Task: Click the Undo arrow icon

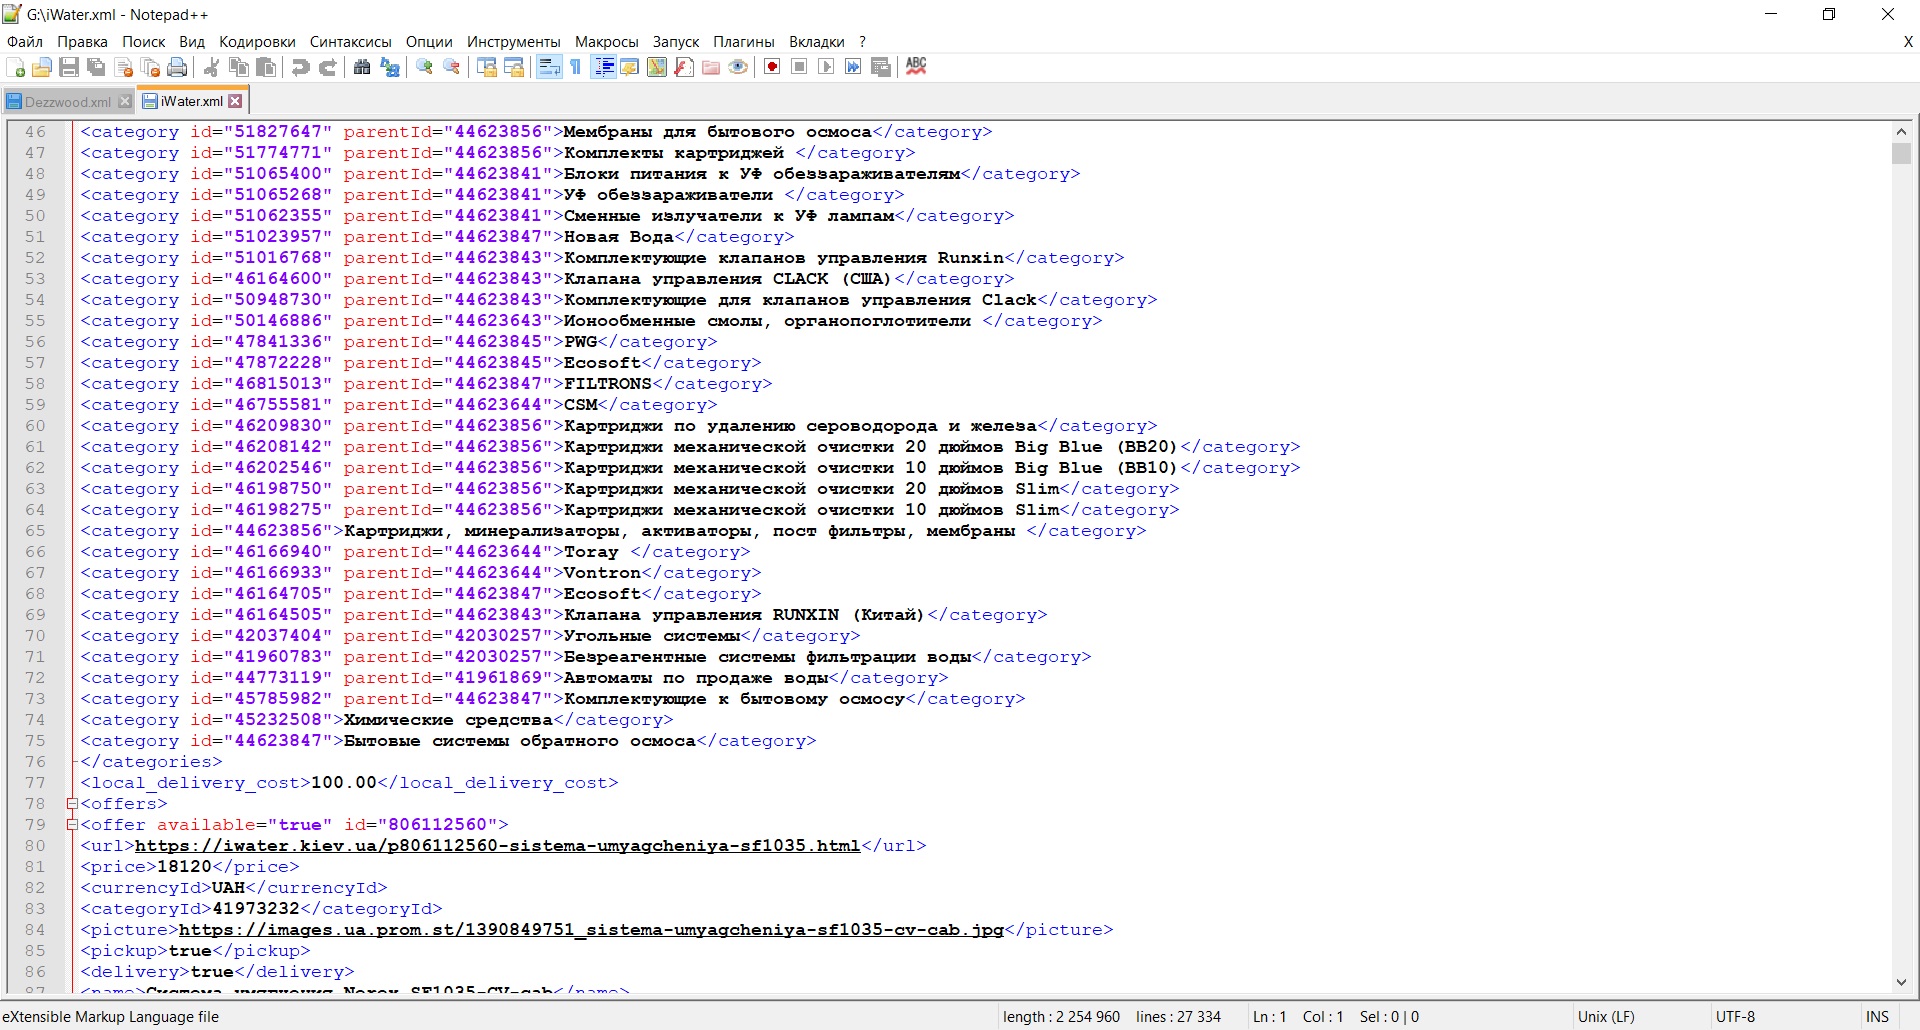Action: tap(300, 67)
